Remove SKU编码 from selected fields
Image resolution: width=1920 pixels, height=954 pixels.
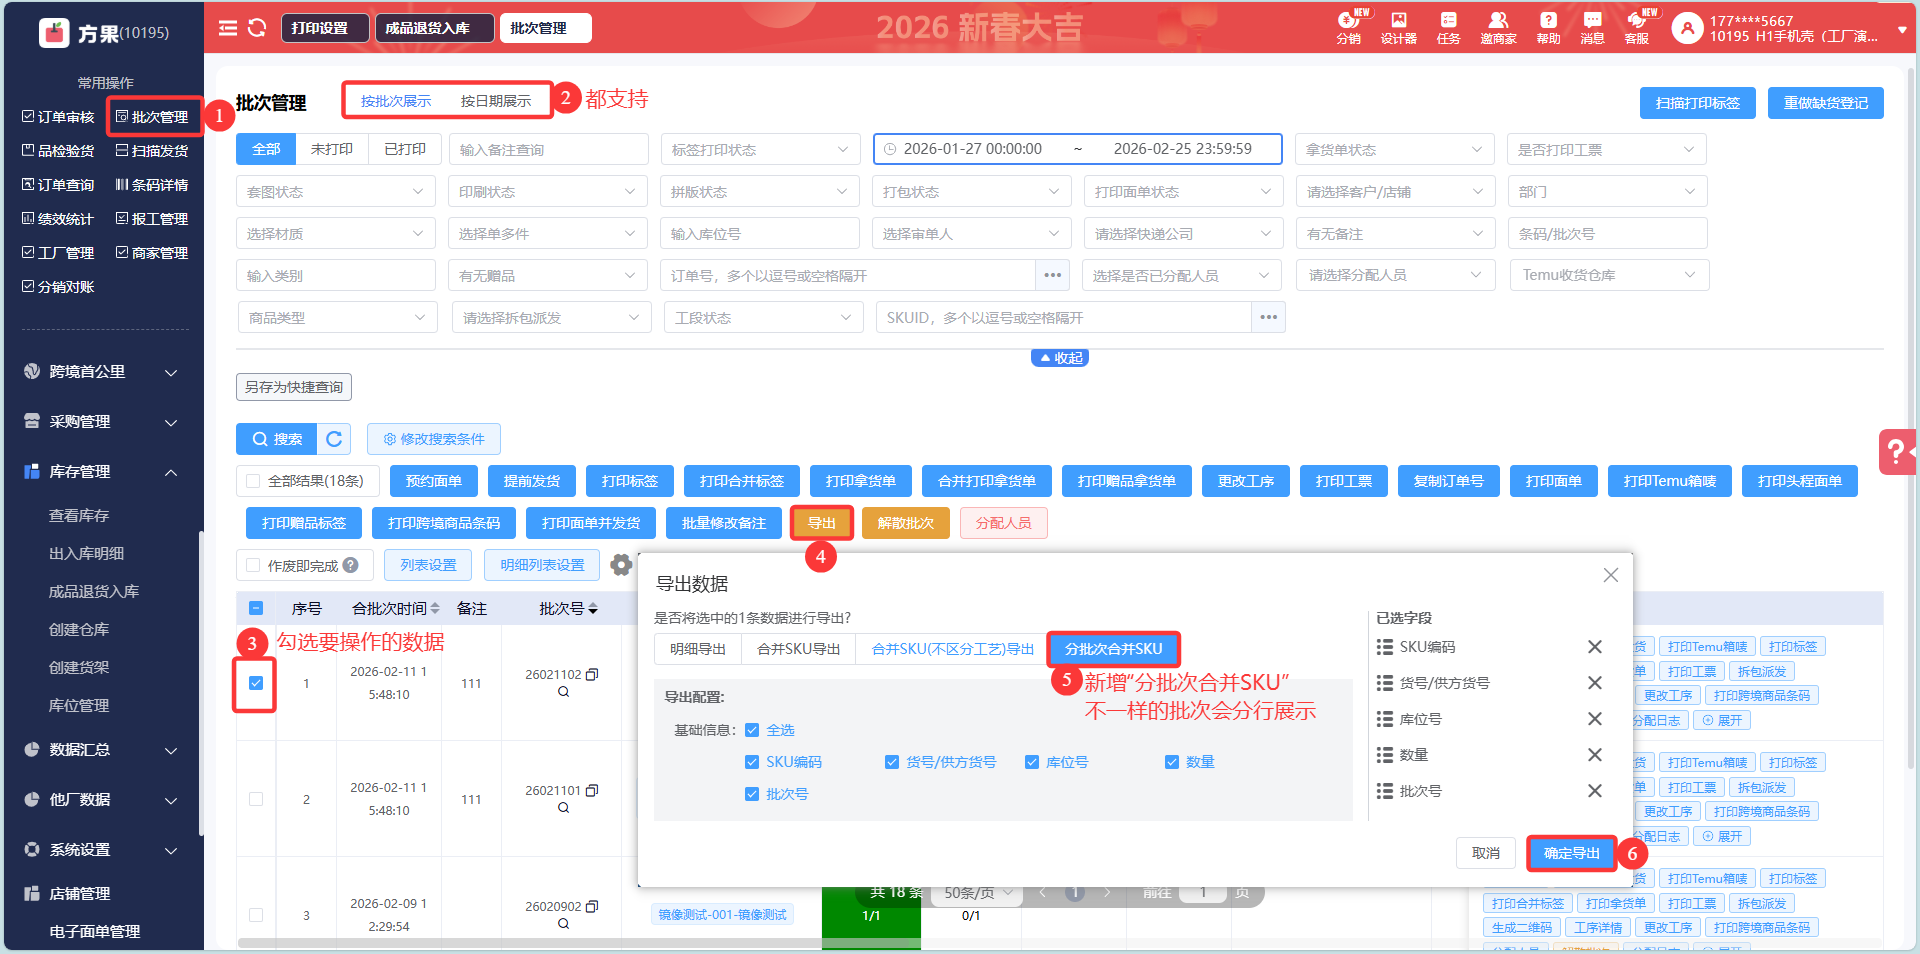1595,647
